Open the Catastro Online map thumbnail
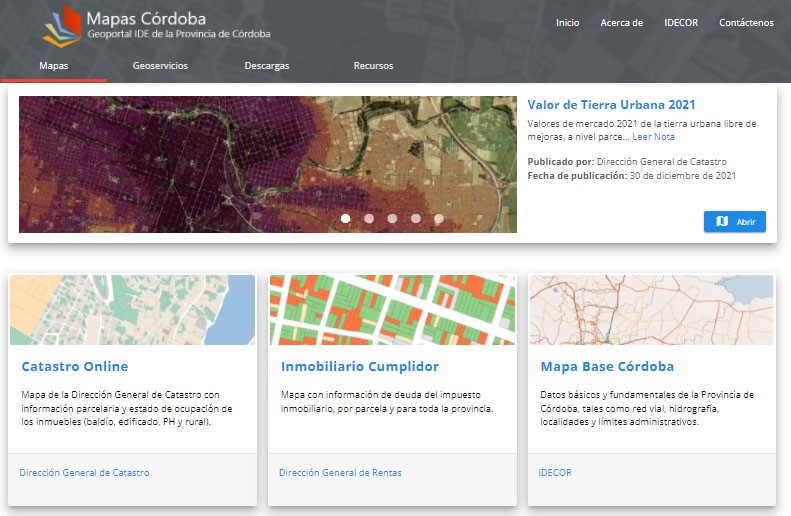Viewport: 791px width, 516px height. [132, 310]
